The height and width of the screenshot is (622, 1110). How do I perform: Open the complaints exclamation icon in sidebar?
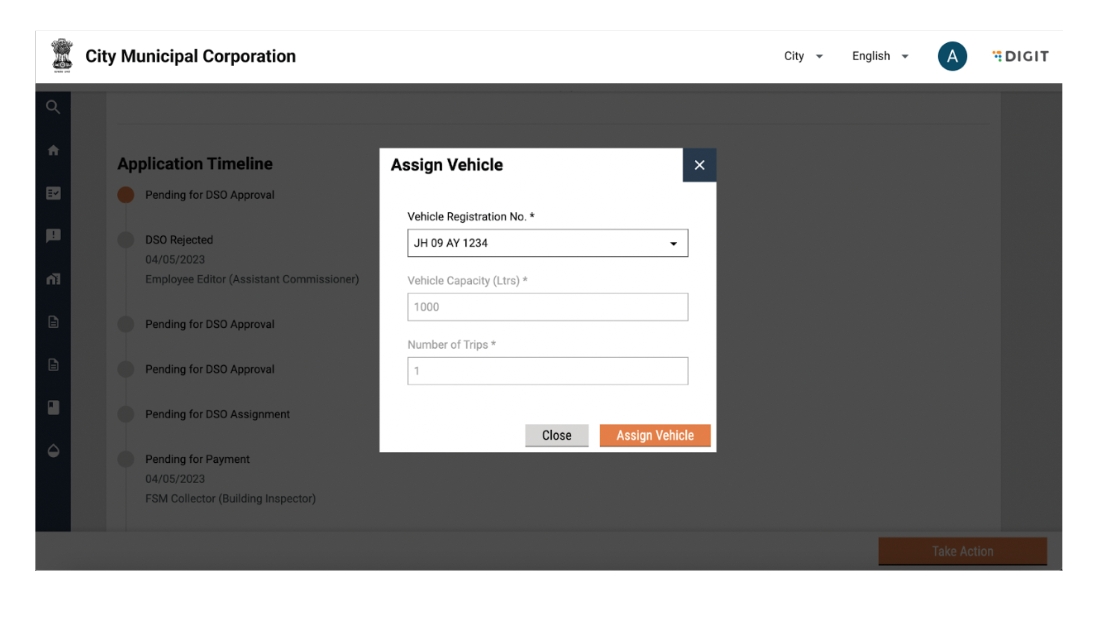[x=53, y=237]
